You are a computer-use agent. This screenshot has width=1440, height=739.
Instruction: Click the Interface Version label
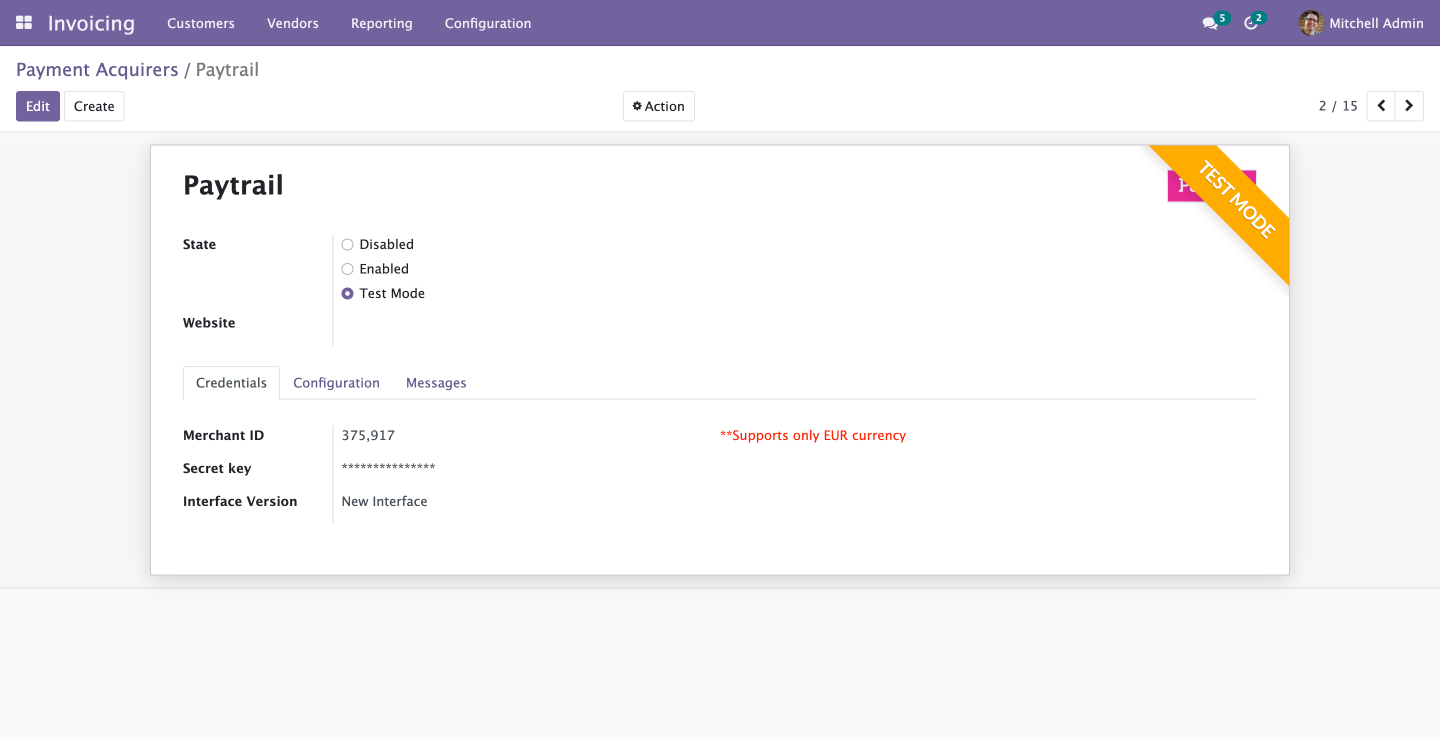pyautogui.click(x=240, y=502)
